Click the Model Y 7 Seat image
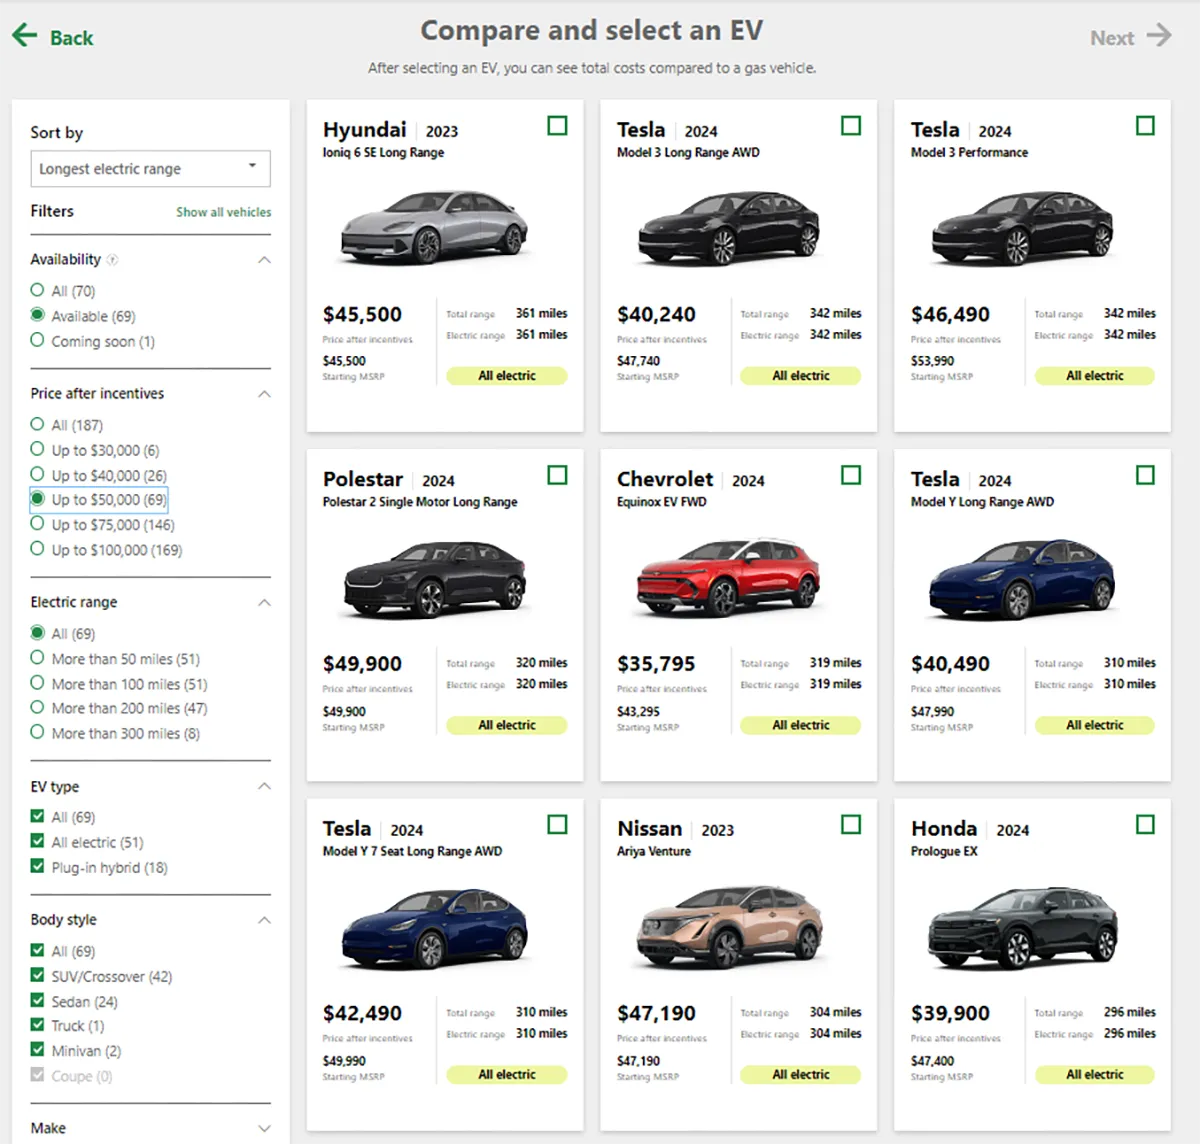 coord(434,927)
